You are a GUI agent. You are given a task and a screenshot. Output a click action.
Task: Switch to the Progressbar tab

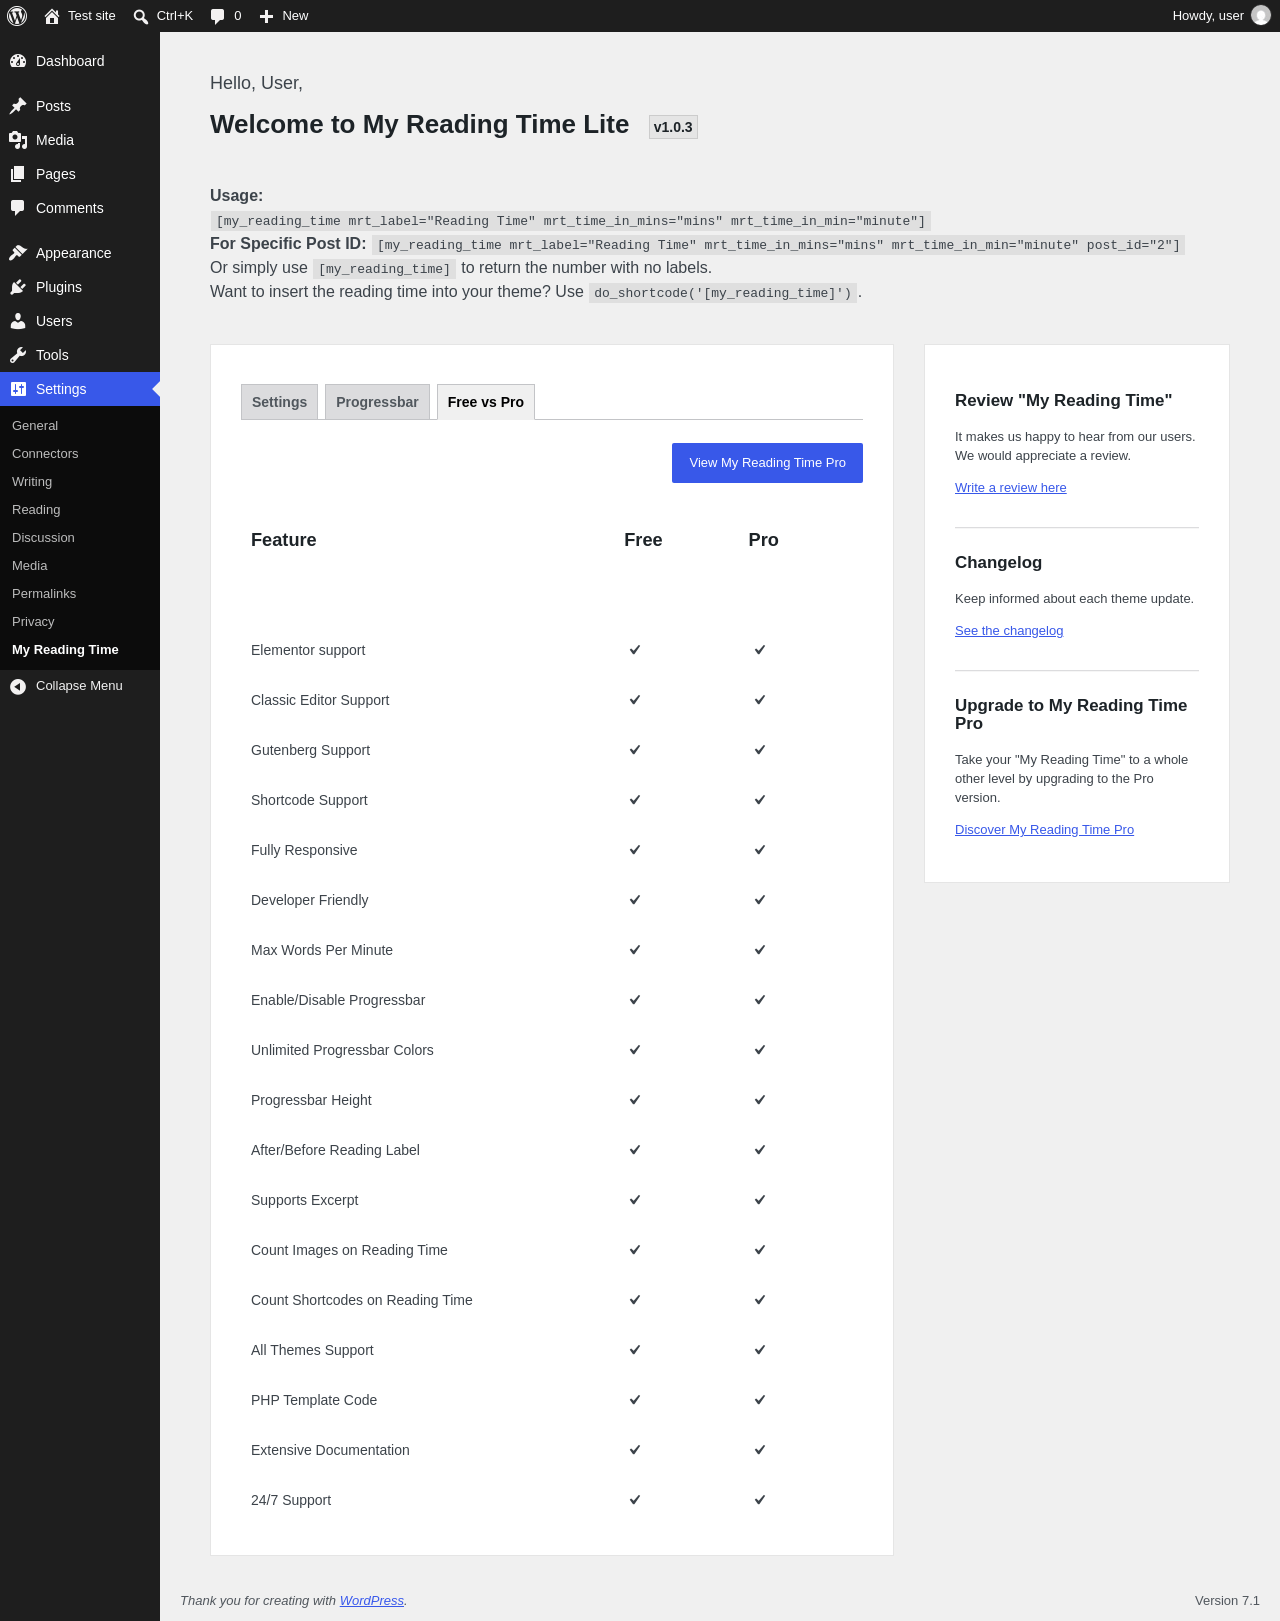(378, 402)
